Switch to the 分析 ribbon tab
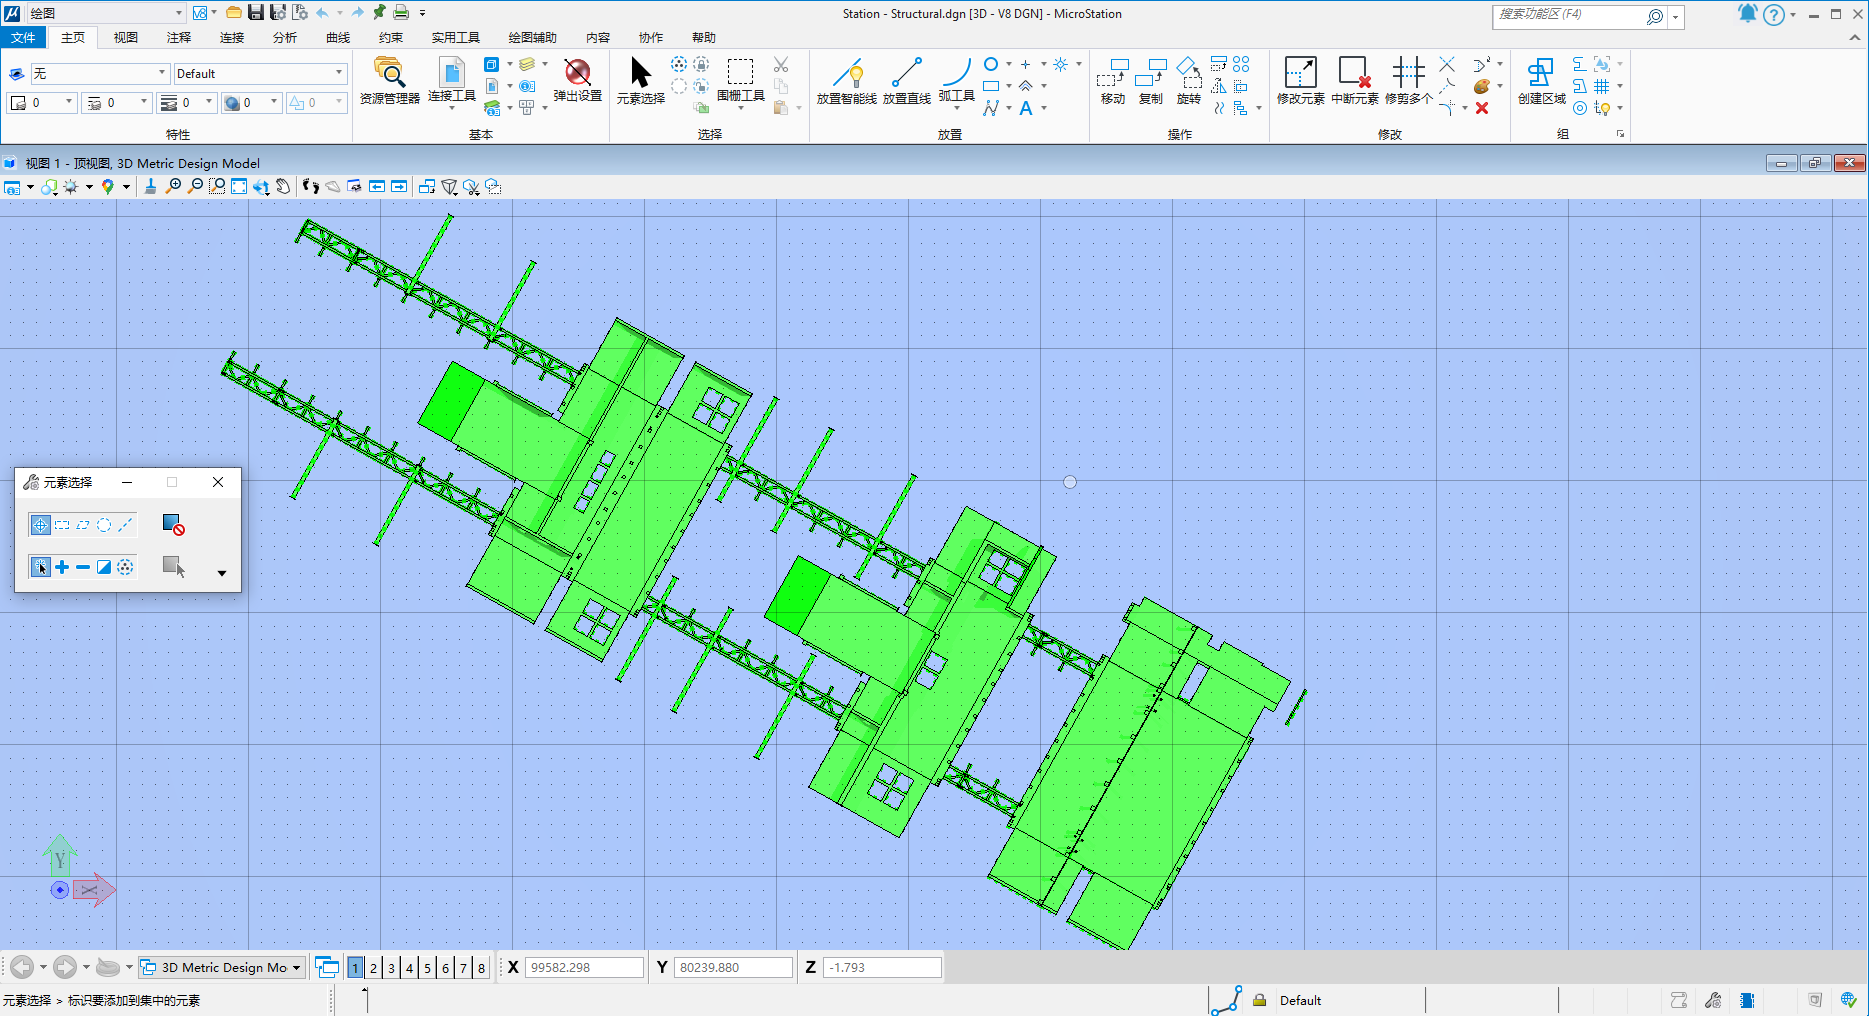The height and width of the screenshot is (1016, 1869). coord(284,38)
